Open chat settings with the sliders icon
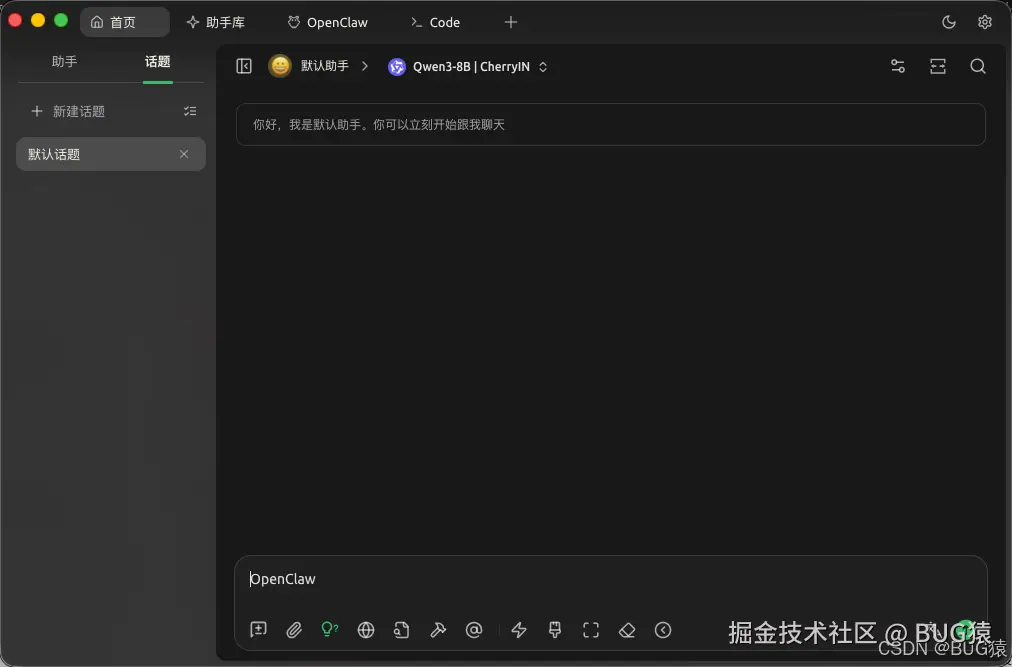1012x667 pixels. pyautogui.click(x=897, y=66)
